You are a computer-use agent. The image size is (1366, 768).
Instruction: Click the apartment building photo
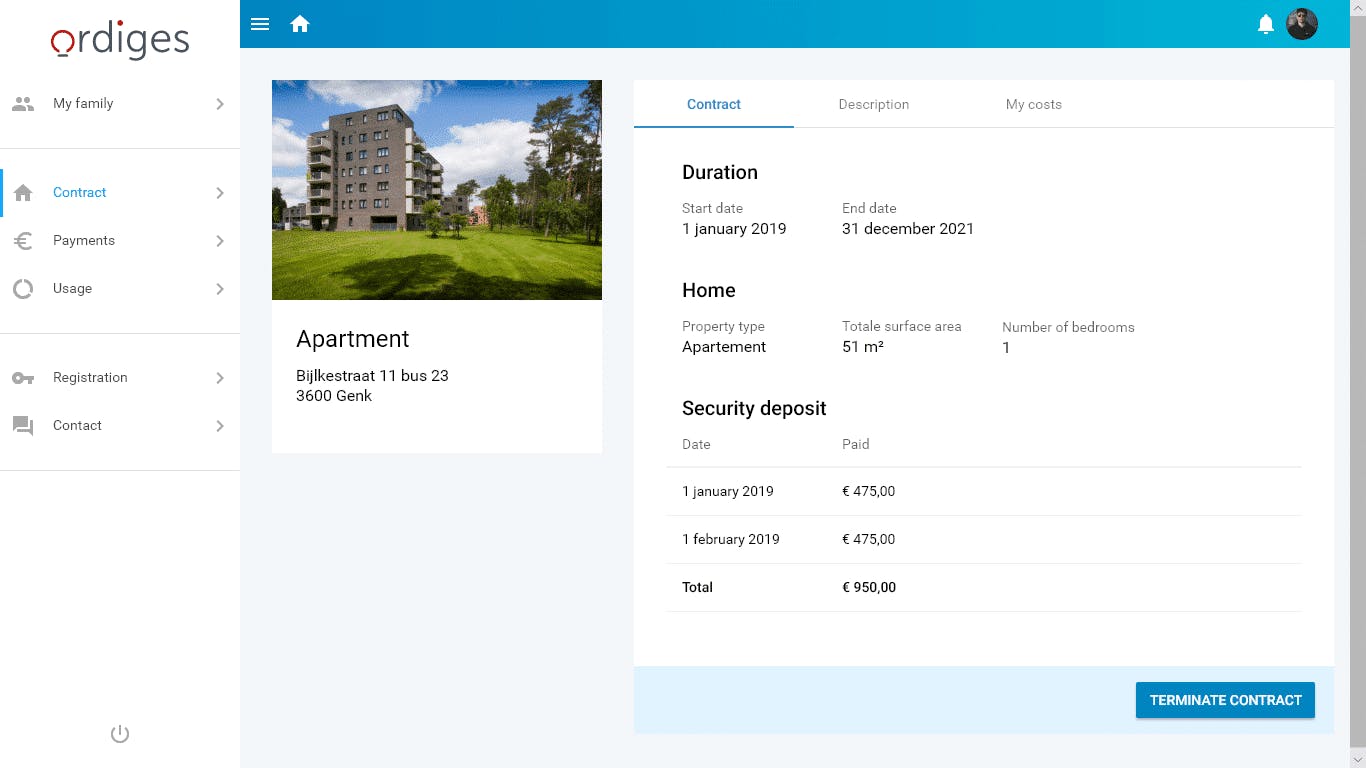pyautogui.click(x=437, y=190)
